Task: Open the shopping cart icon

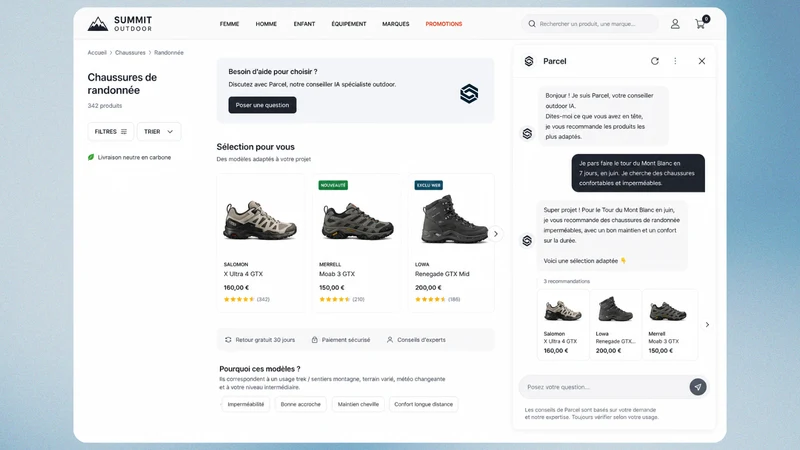Action: [701, 24]
